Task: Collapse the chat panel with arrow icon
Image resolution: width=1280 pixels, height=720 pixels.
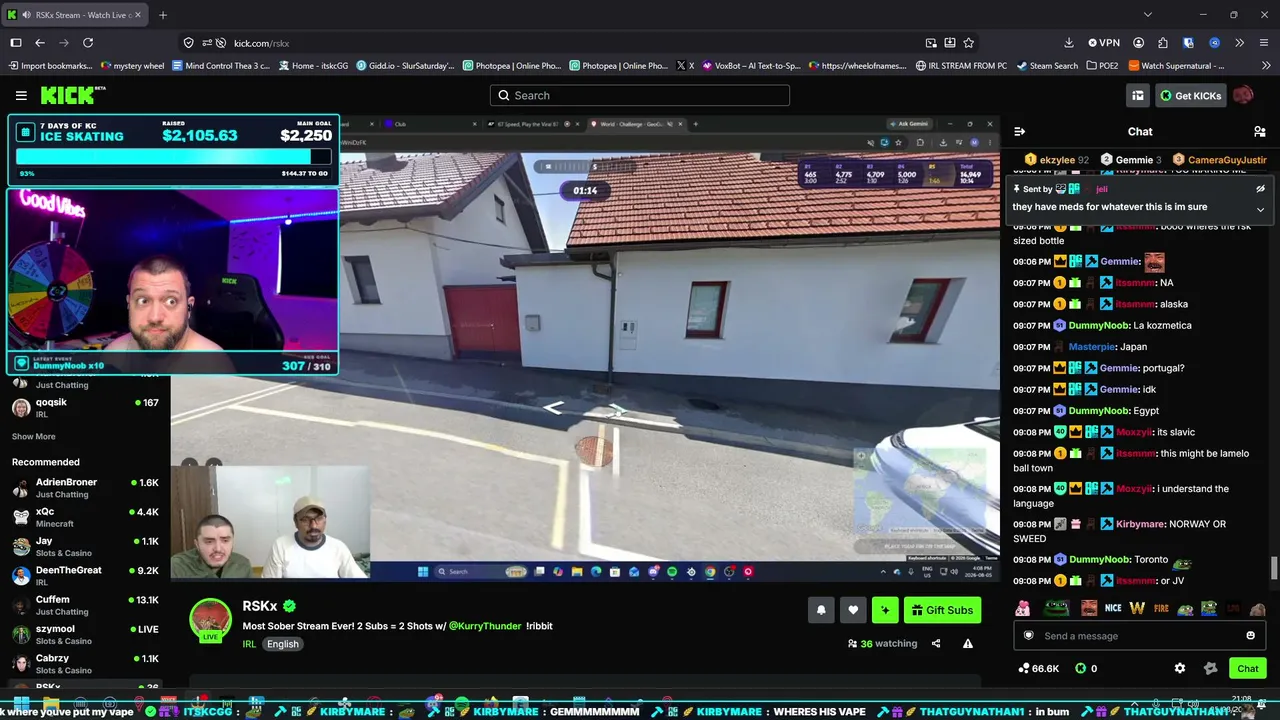Action: click(1019, 131)
